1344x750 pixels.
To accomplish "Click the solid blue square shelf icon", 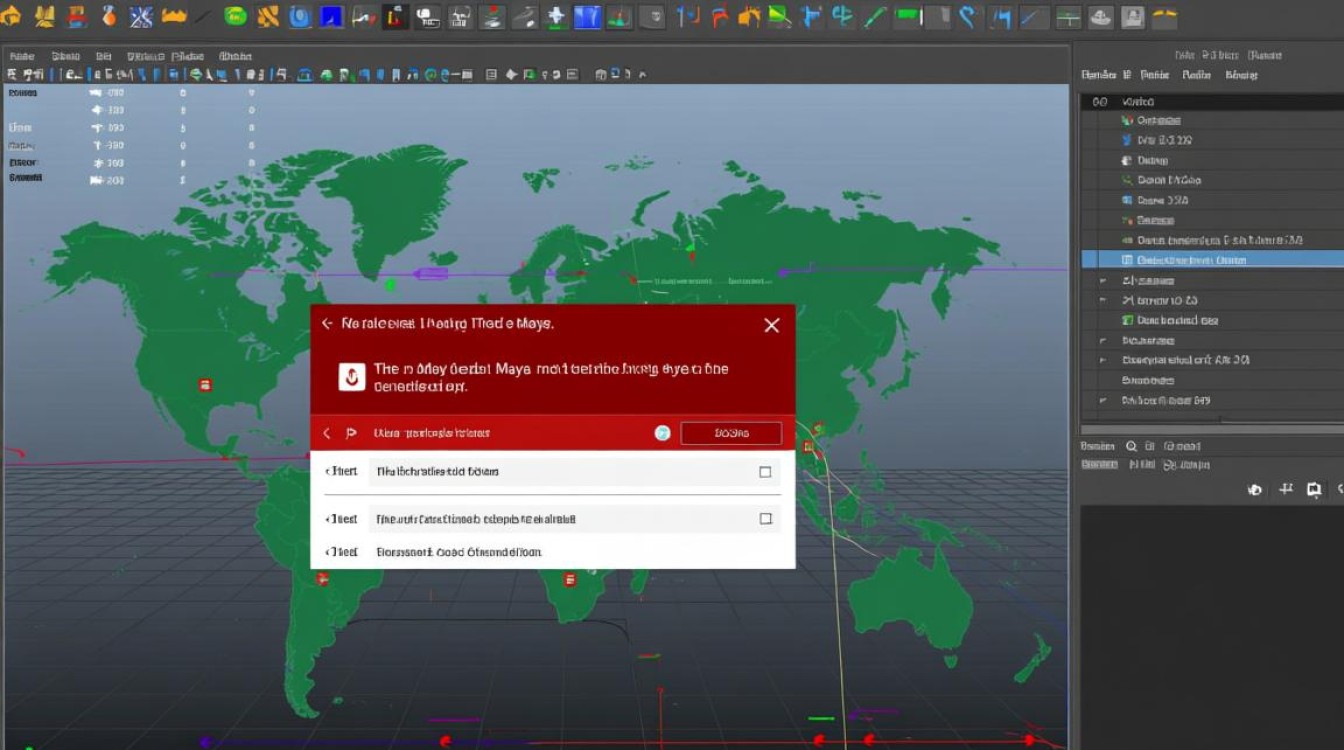I will [x=330, y=16].
